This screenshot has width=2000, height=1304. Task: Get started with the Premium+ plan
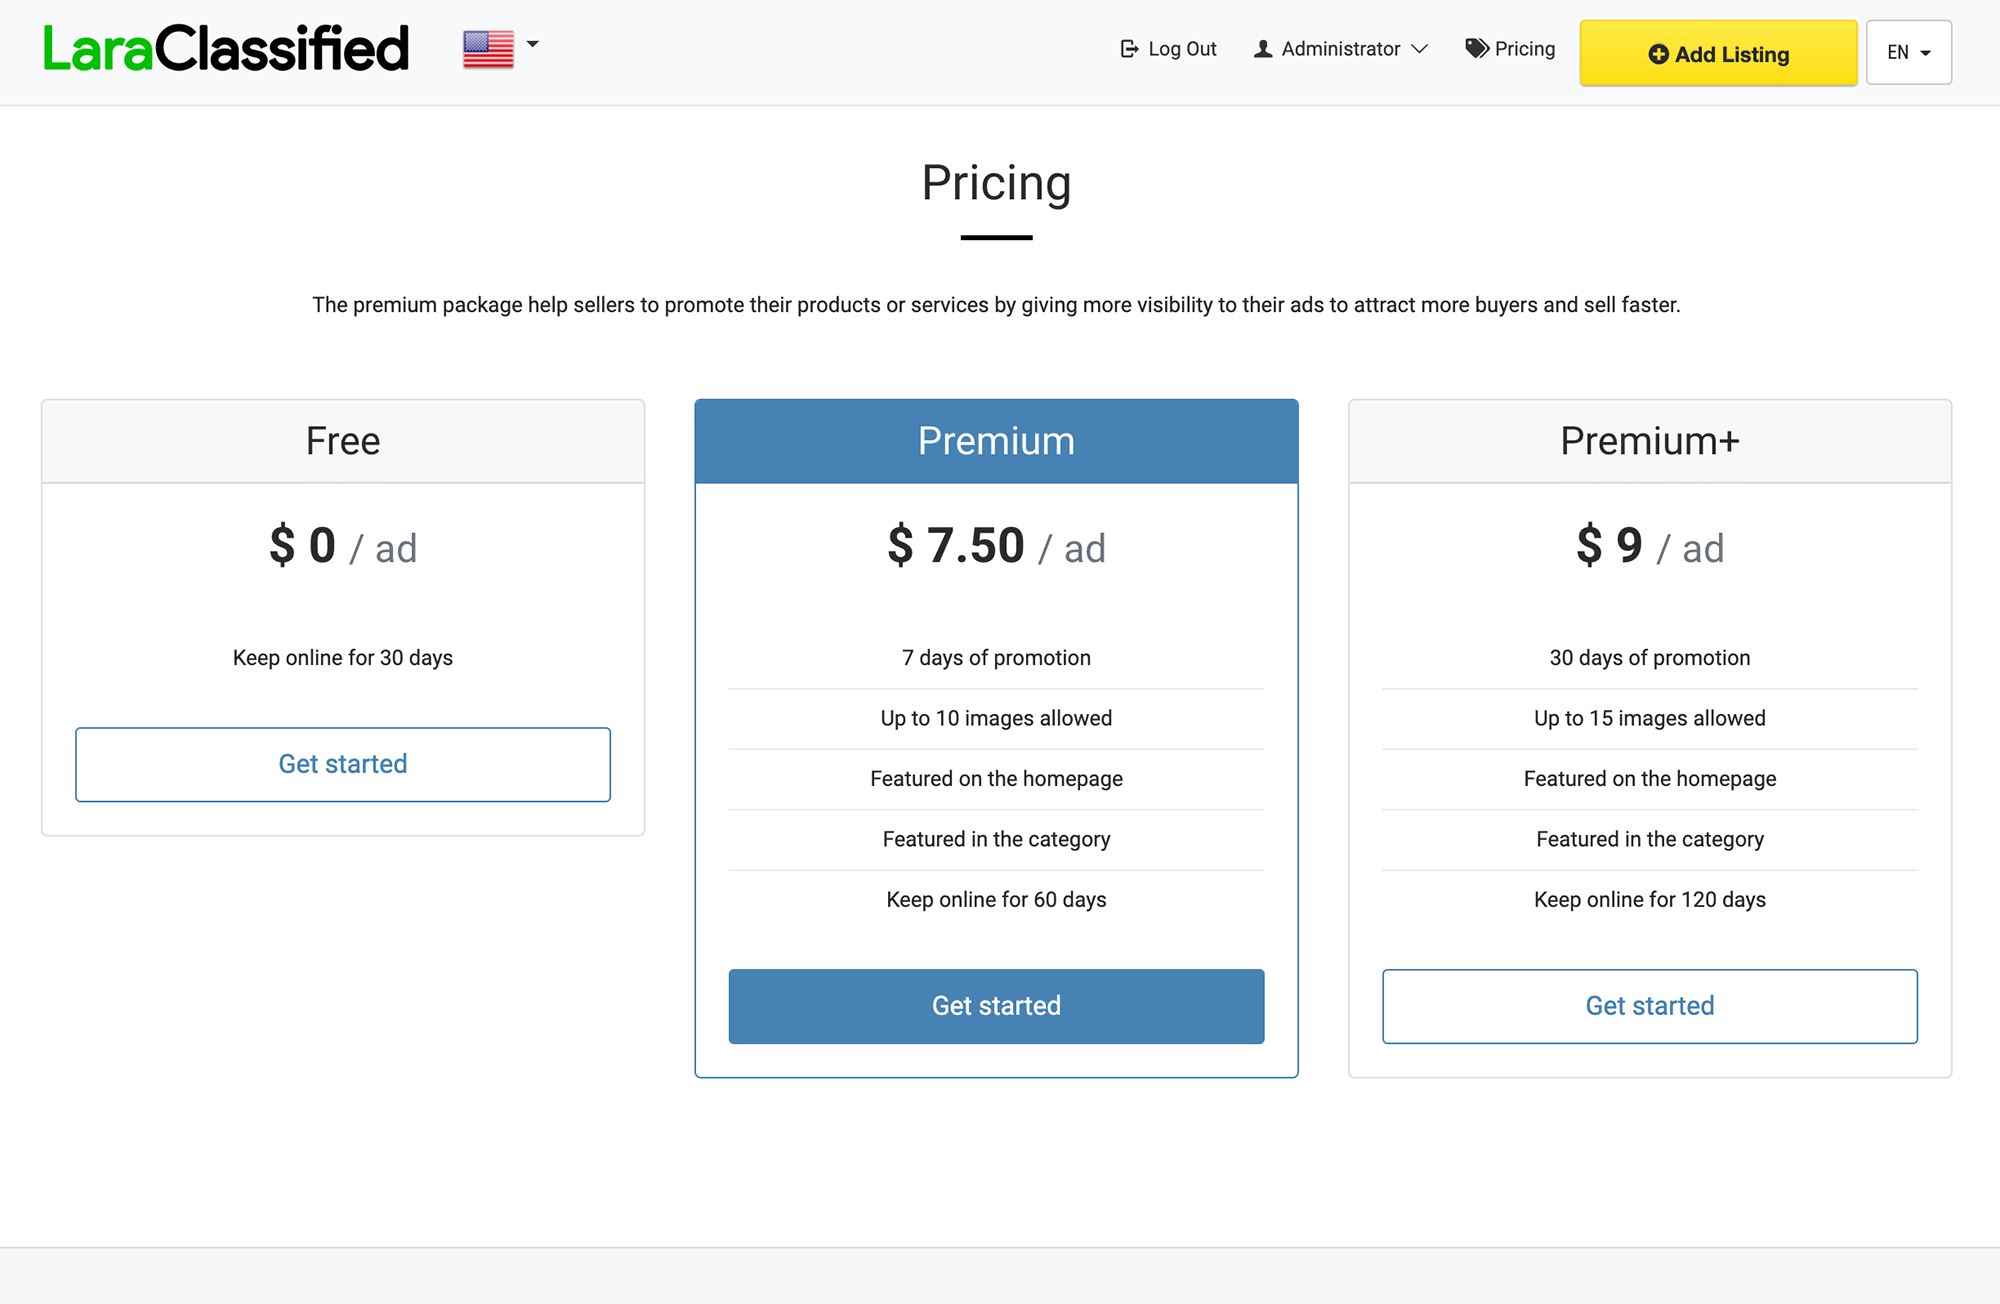tap(1649, 1006)
